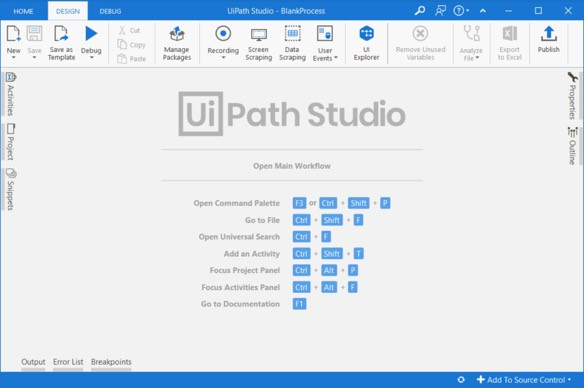Click Go to File label
The height and width of the screenshot is (388, 584).
(x=262, y=220)
